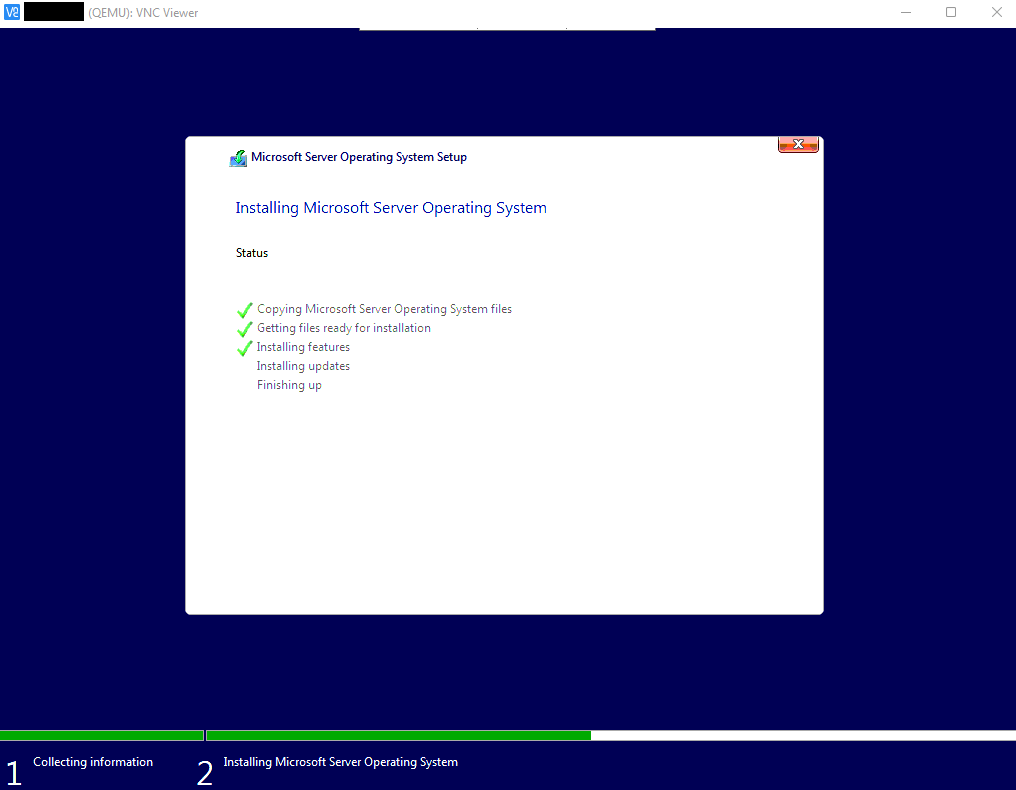The height and width of the screenshot is (790, 1016).
Task: Click the 'Copying Microsoft Server Operating System files' text
Action: tap(384, 309)
